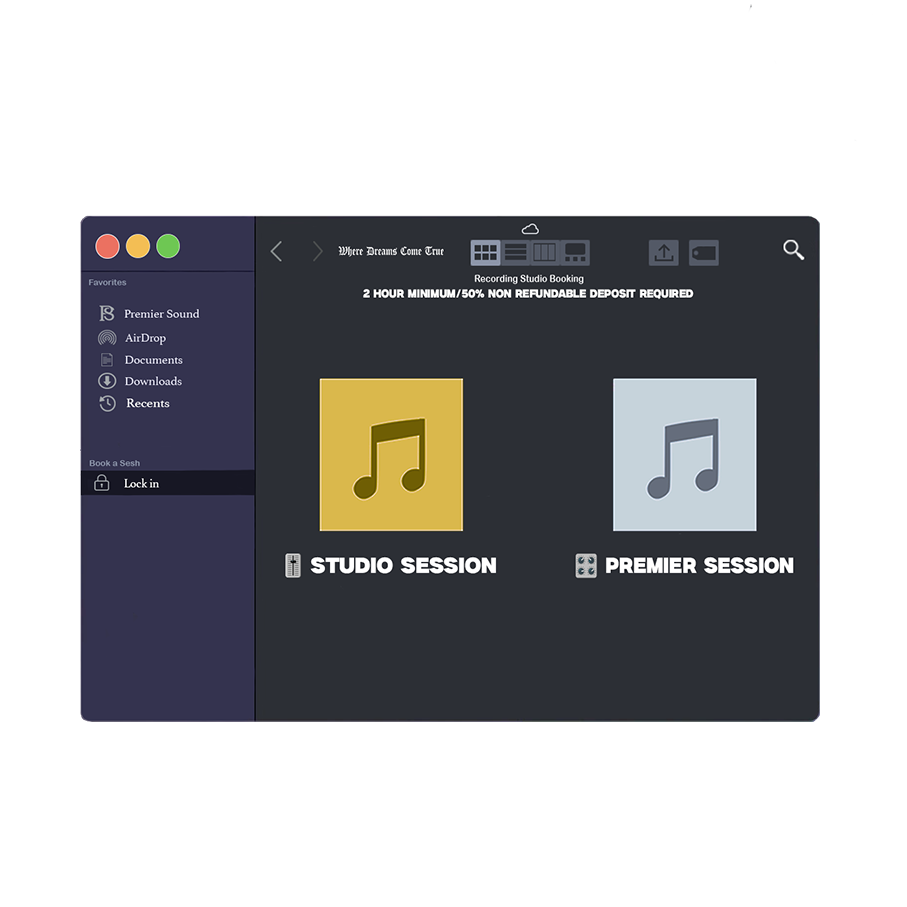This screenshot has height=907, width=907.
Task: Click the share upload icon
Action: (663, 253)
